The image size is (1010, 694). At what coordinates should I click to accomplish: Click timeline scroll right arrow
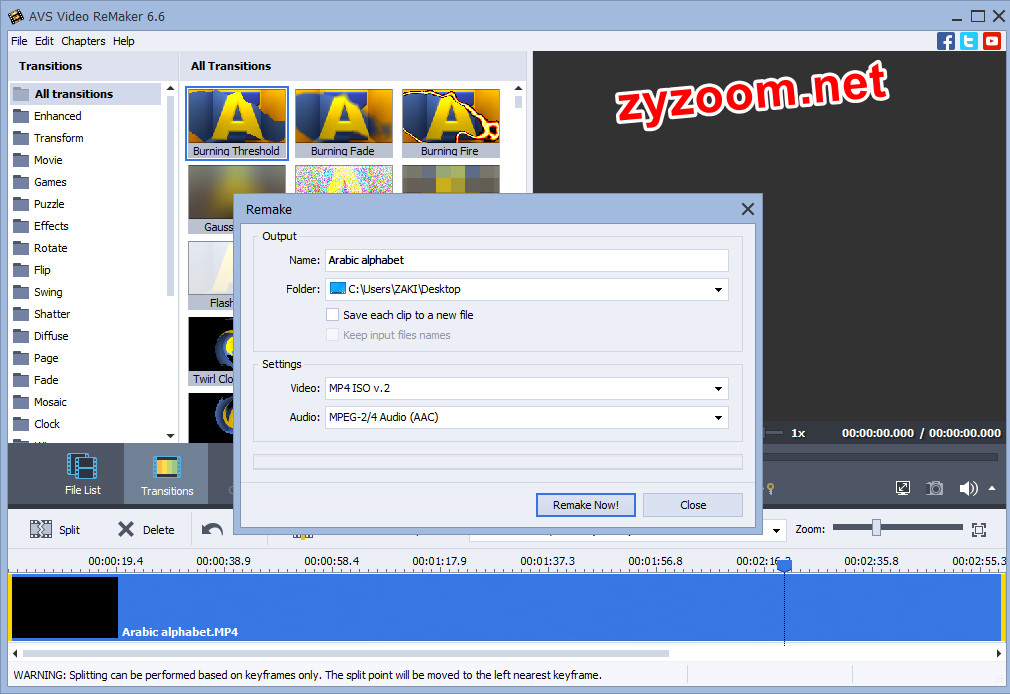click(x=999, y=653)
